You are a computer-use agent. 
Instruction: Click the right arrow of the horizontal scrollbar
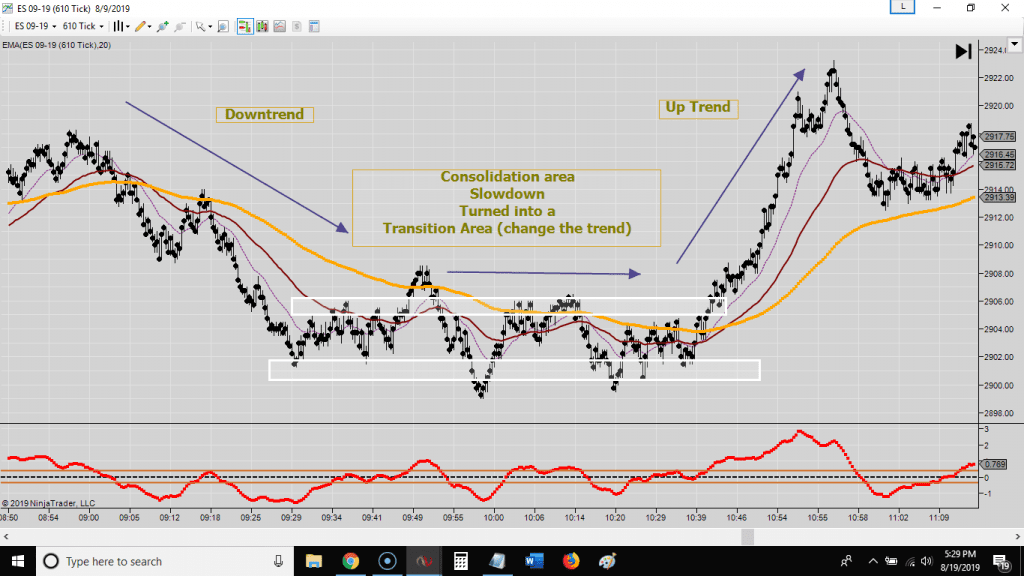pos(1017,537)
